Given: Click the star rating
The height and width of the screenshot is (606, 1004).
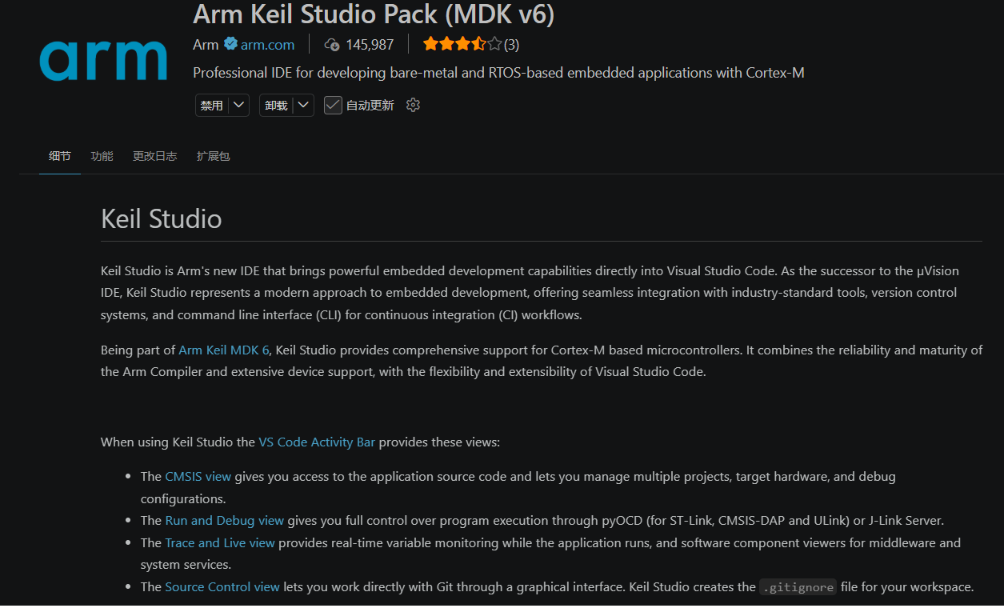Looking at the screenshot, I should 462,44.
